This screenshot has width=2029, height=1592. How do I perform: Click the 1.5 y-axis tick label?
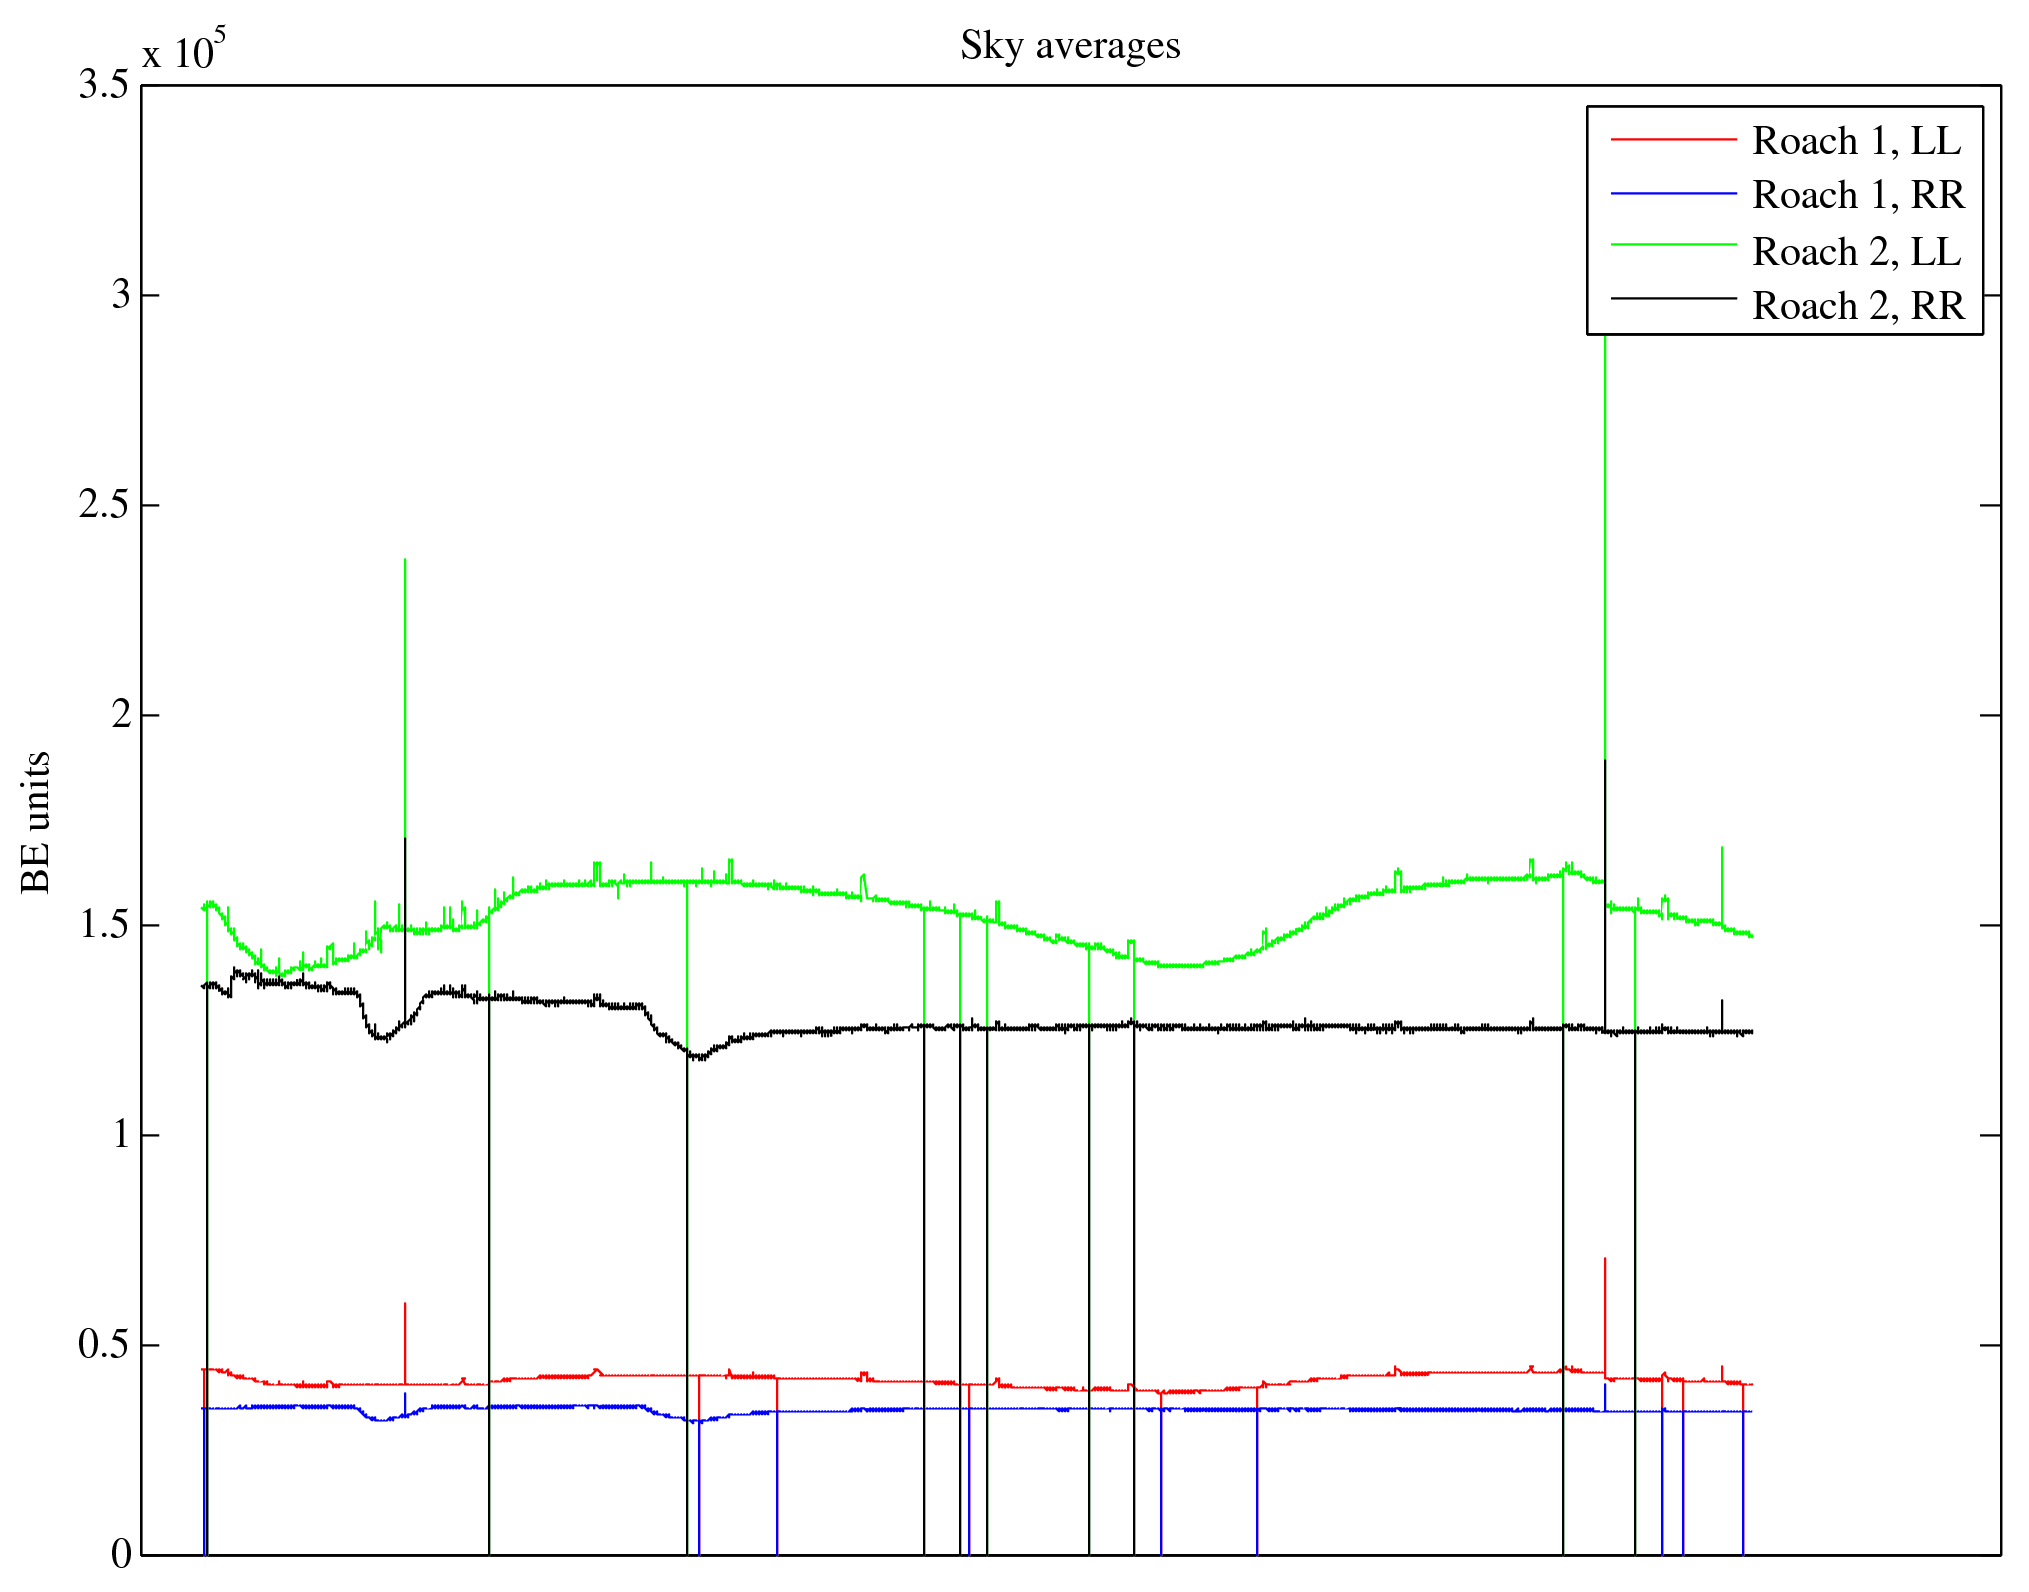click(104, 925)
